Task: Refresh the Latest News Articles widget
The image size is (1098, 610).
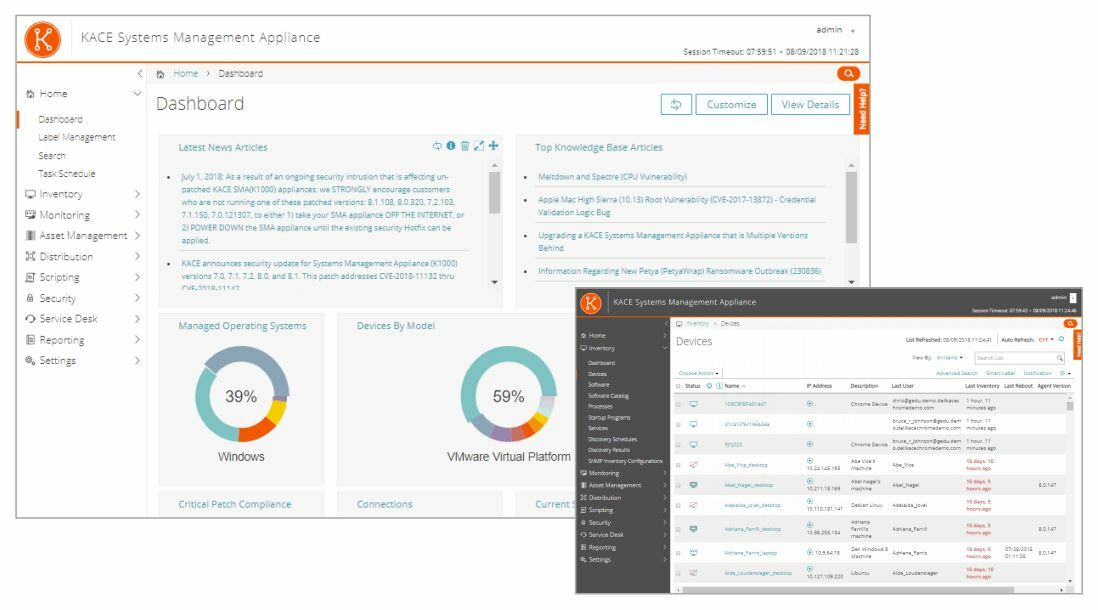Action: click(x=437, y=145)
